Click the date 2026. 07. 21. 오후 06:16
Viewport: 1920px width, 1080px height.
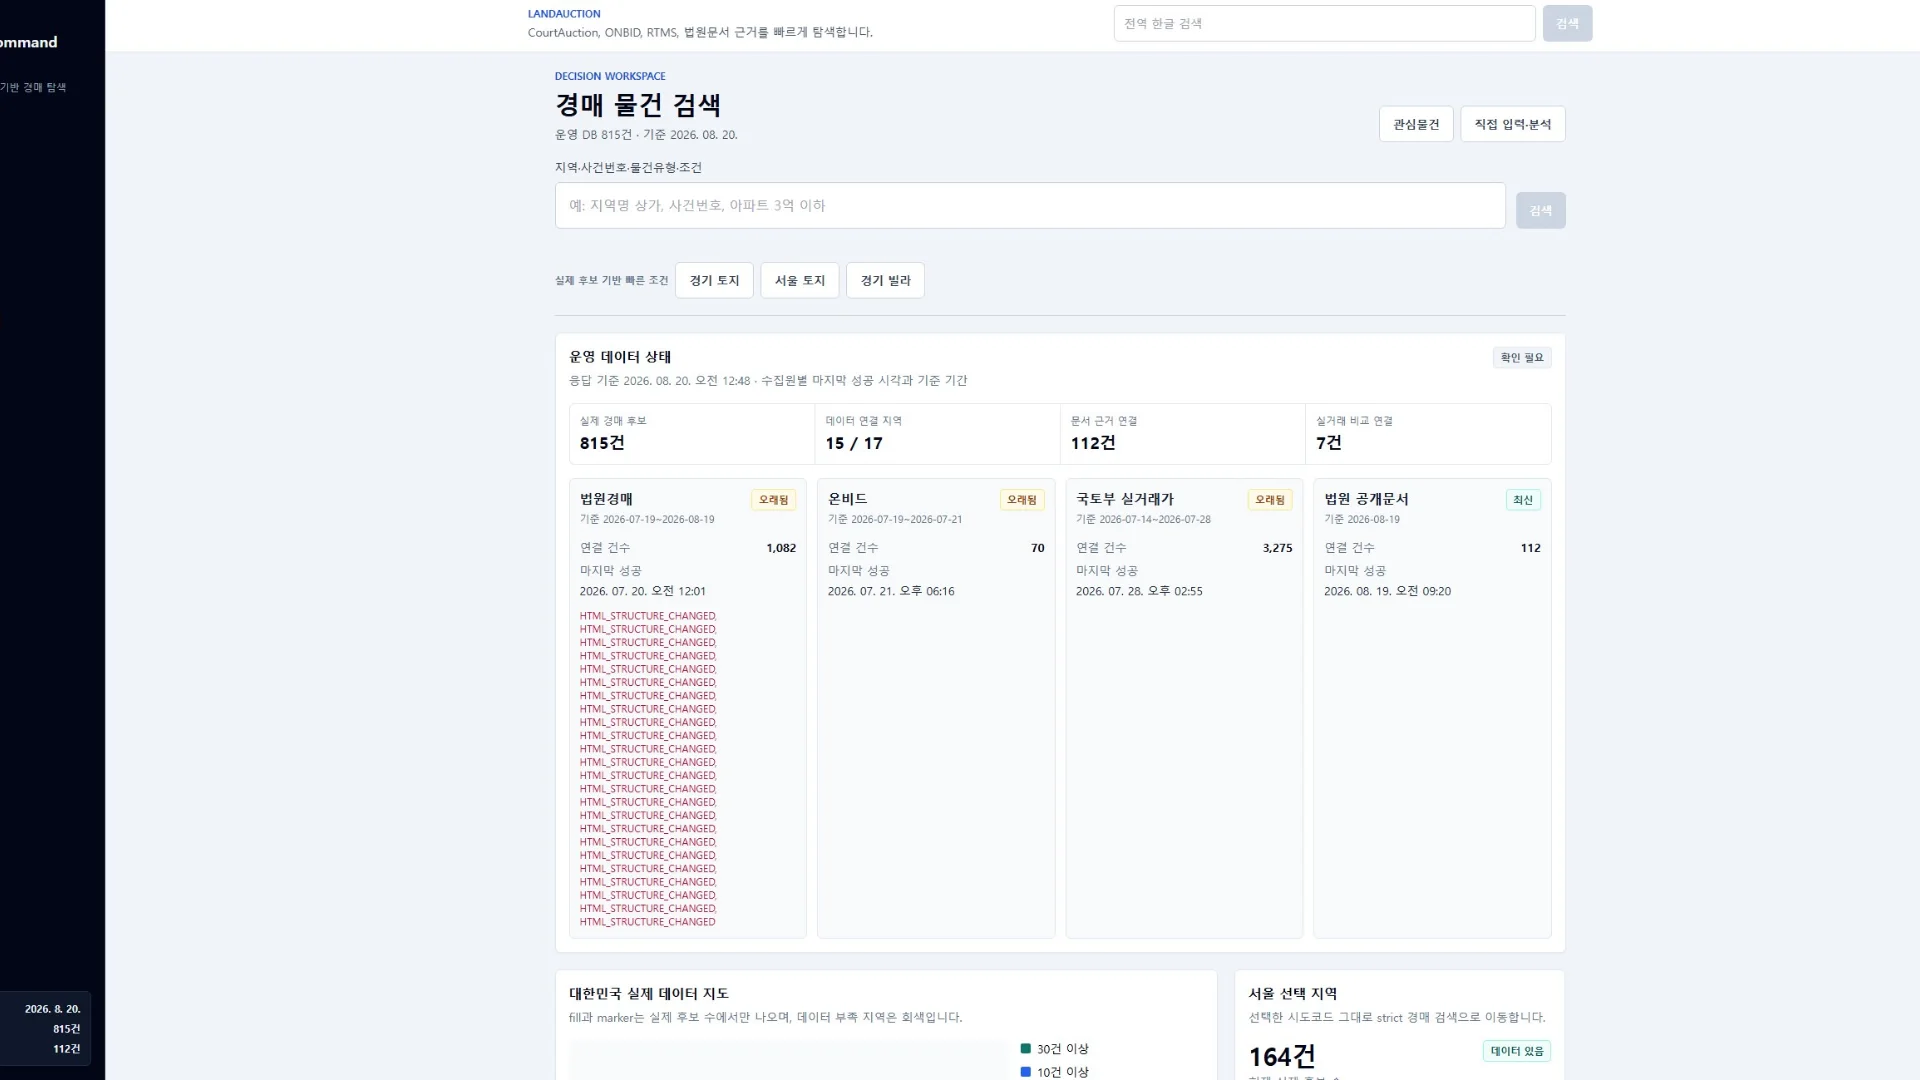[x=891, y=591]
